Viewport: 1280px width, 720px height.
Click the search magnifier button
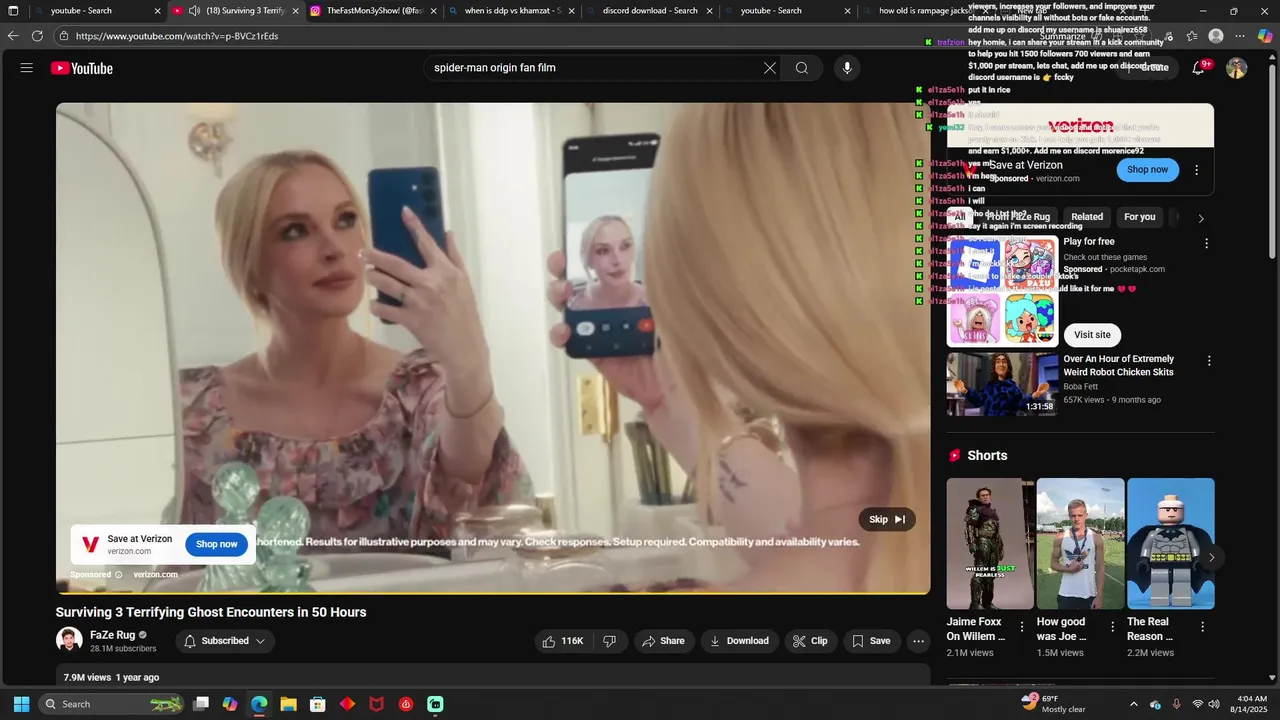(x=802, y=68)
